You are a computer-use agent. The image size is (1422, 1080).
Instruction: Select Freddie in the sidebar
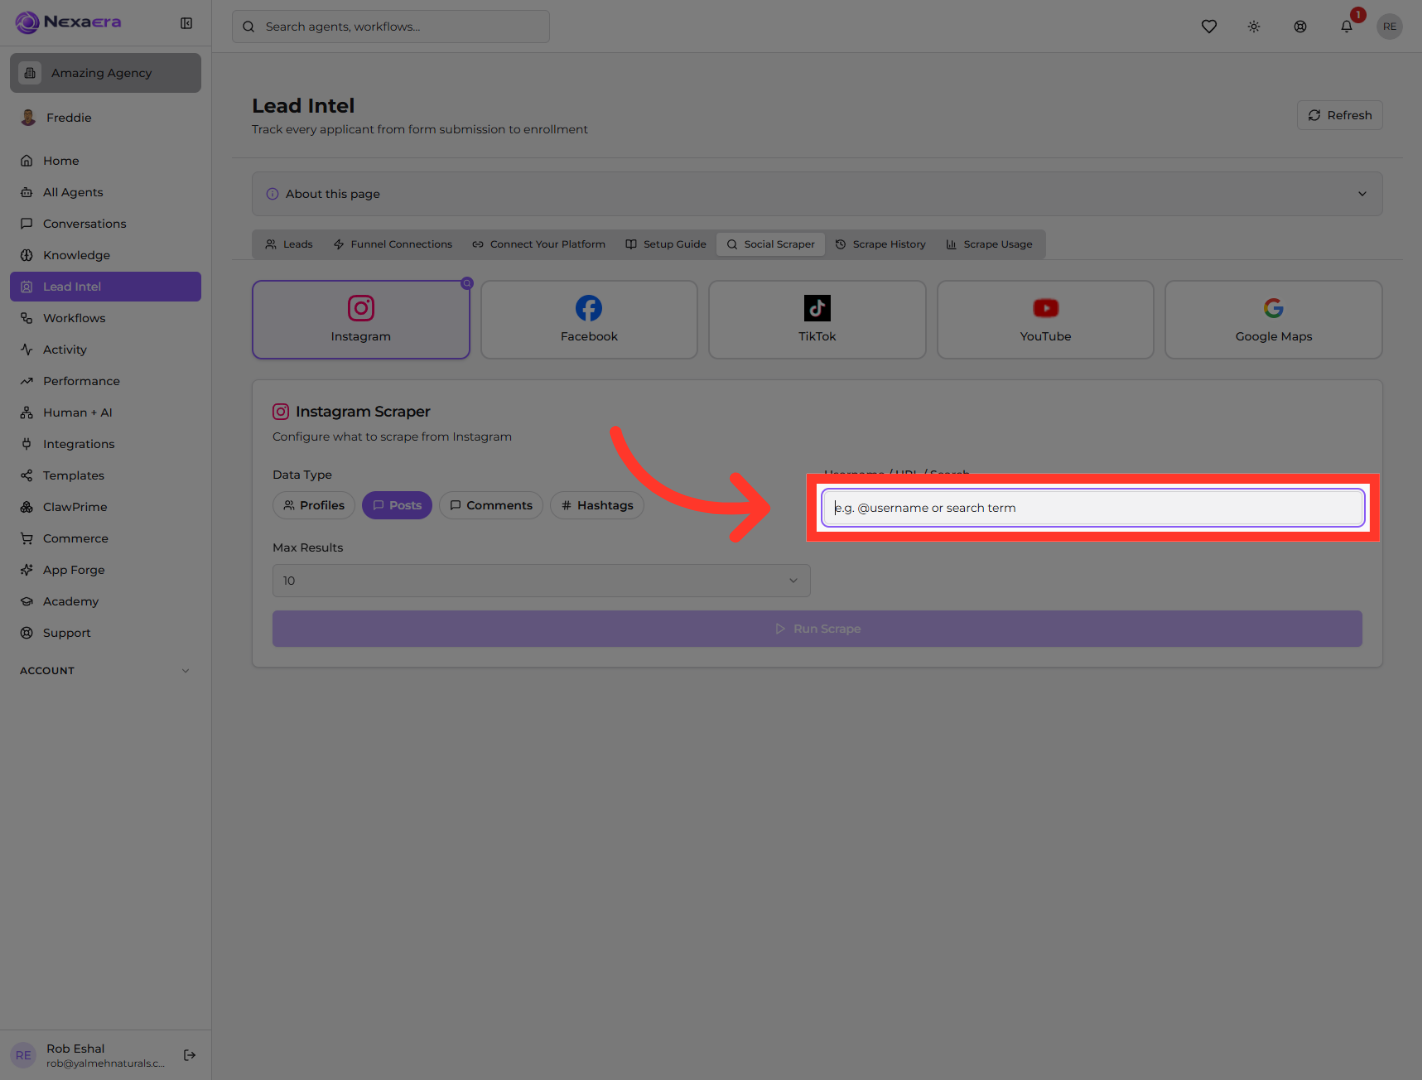pyautogui.click(x=105, y=118)
